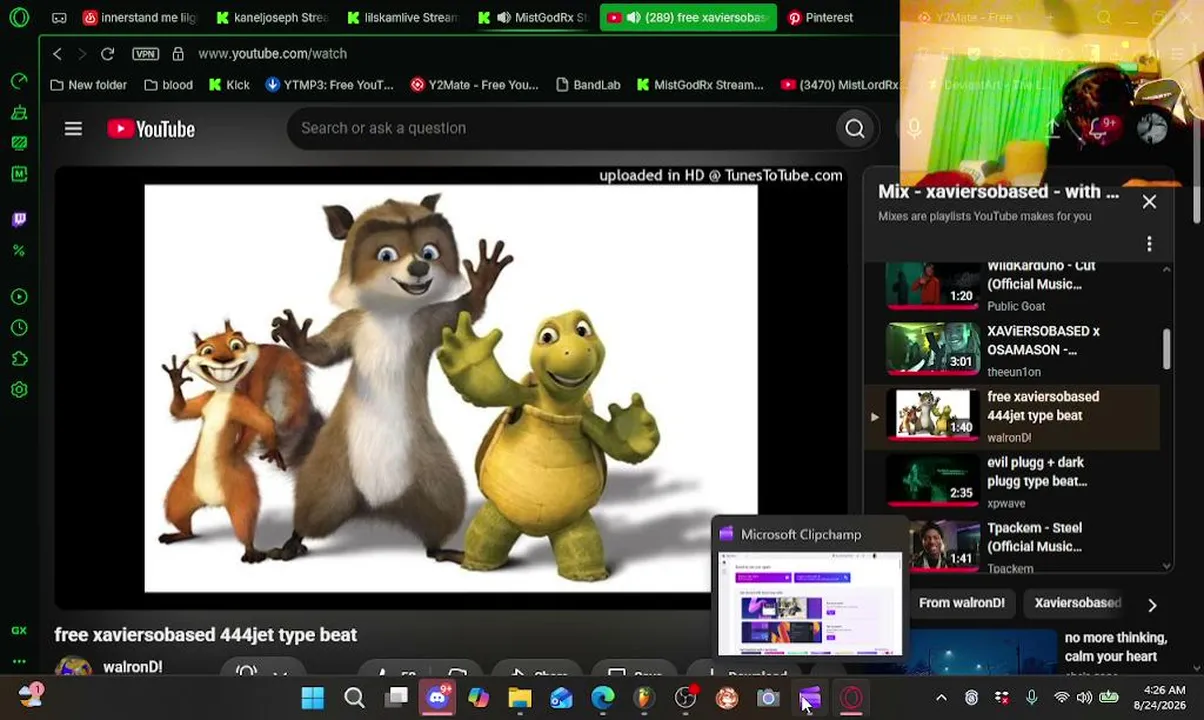Switch to kaneljoseph Stream tab
Image resolution: width=1204 pixels, height=720 pixels.
pos(272,17)
